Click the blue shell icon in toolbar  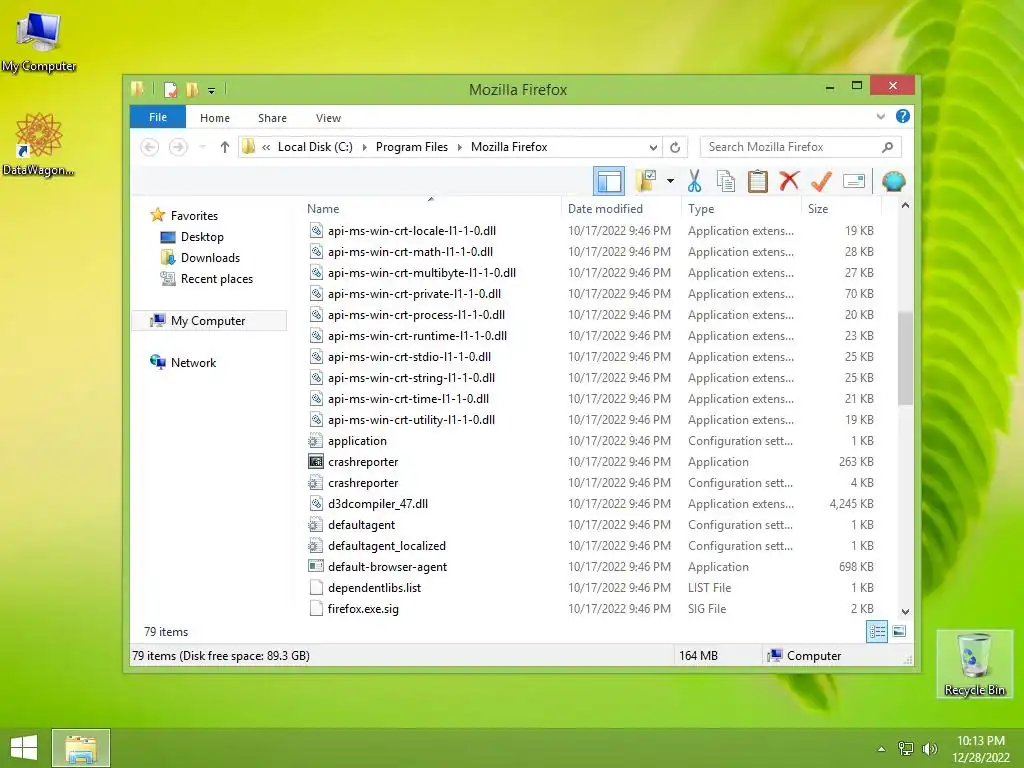[x=893, y=182]
